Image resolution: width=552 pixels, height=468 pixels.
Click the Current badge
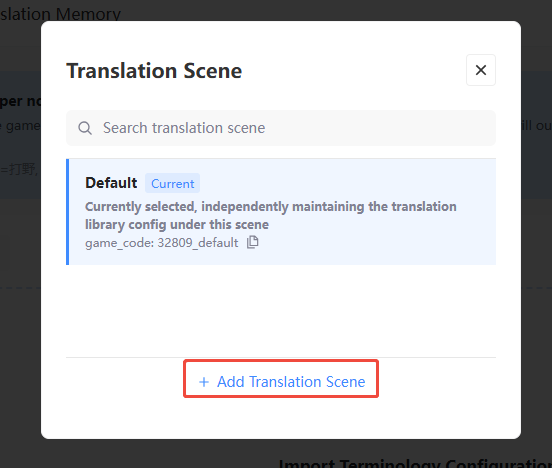(x=172, y=183)
